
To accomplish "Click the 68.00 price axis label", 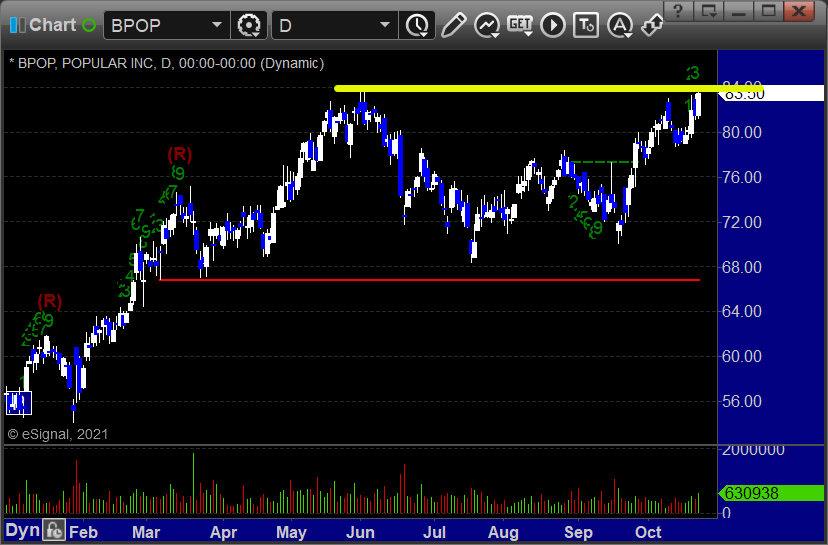I will [x=742, y=267].
